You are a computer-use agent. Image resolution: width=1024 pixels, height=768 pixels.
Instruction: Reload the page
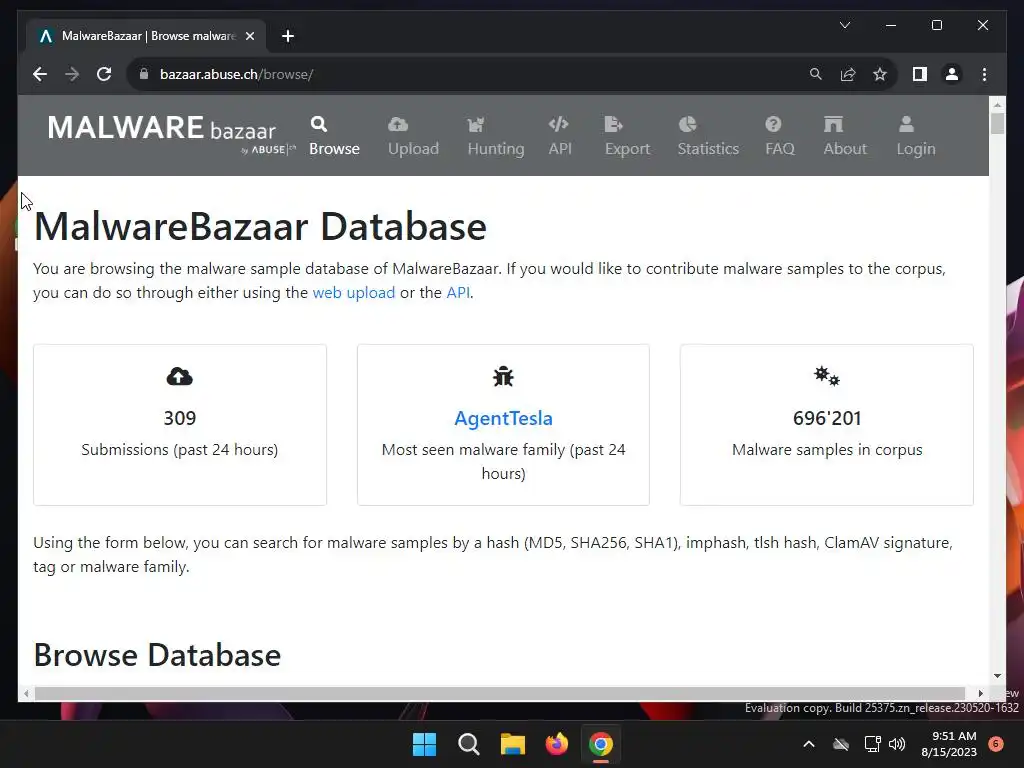coord(104,74)
